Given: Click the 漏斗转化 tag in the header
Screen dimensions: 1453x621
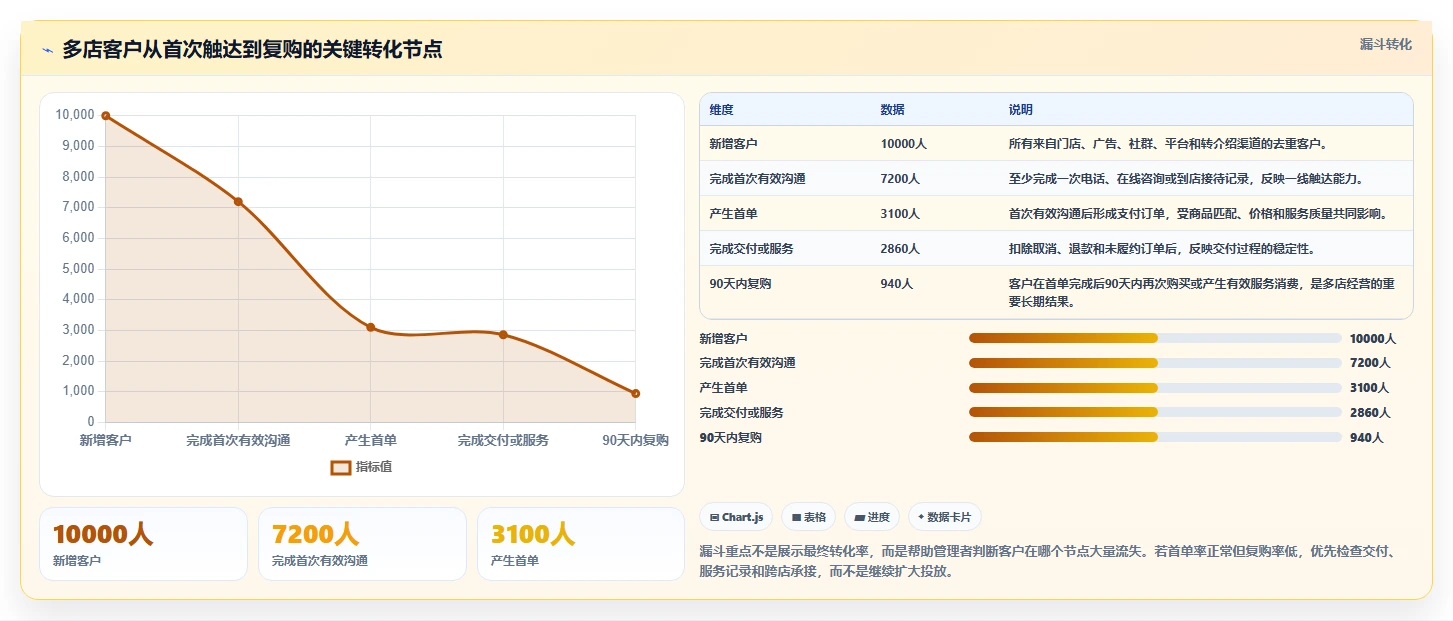Looking at the screenshot, I should (1386, 44).
